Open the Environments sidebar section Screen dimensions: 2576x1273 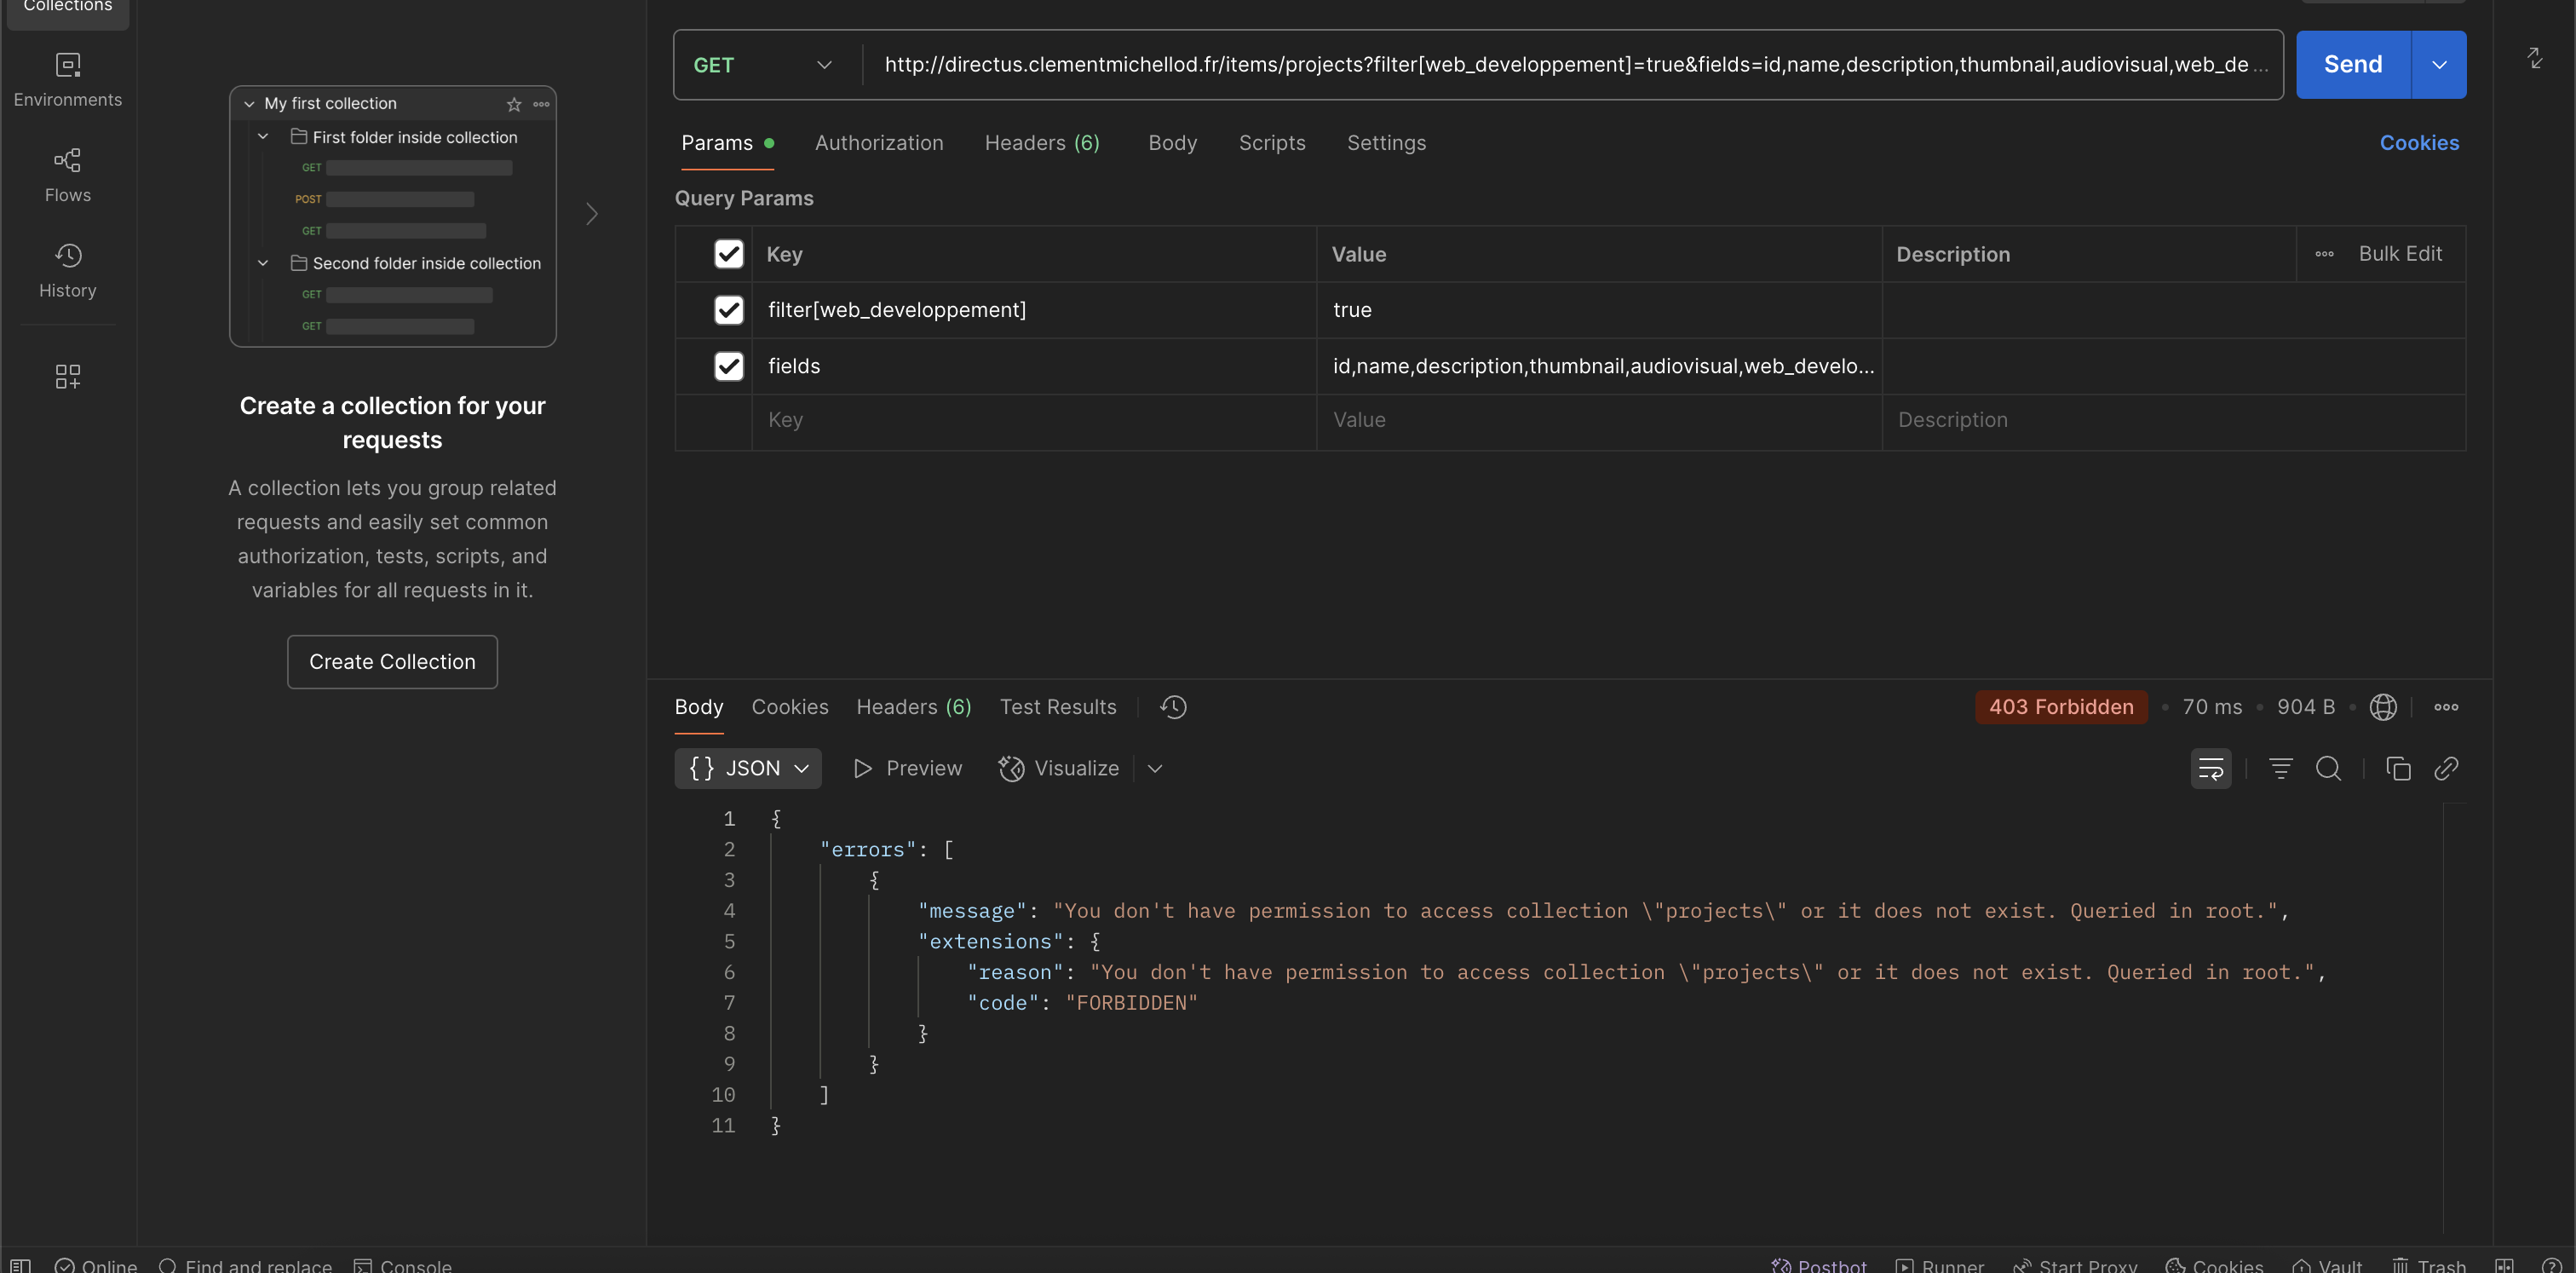coord(68,80)
